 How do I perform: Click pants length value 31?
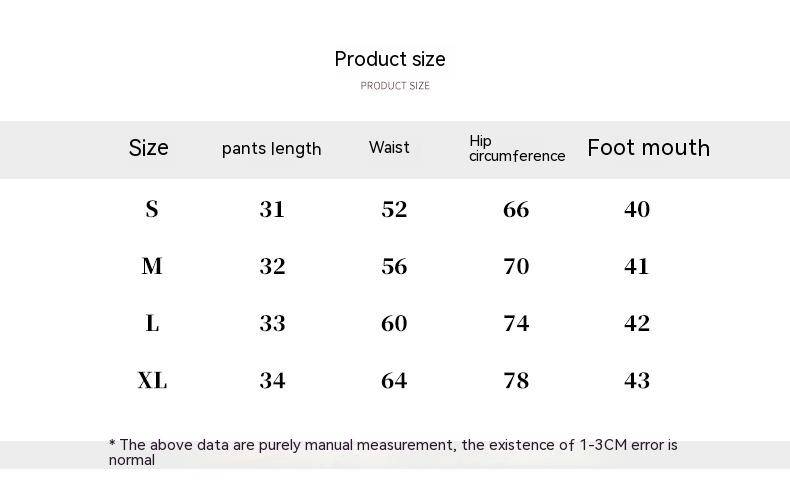point(272,209)
